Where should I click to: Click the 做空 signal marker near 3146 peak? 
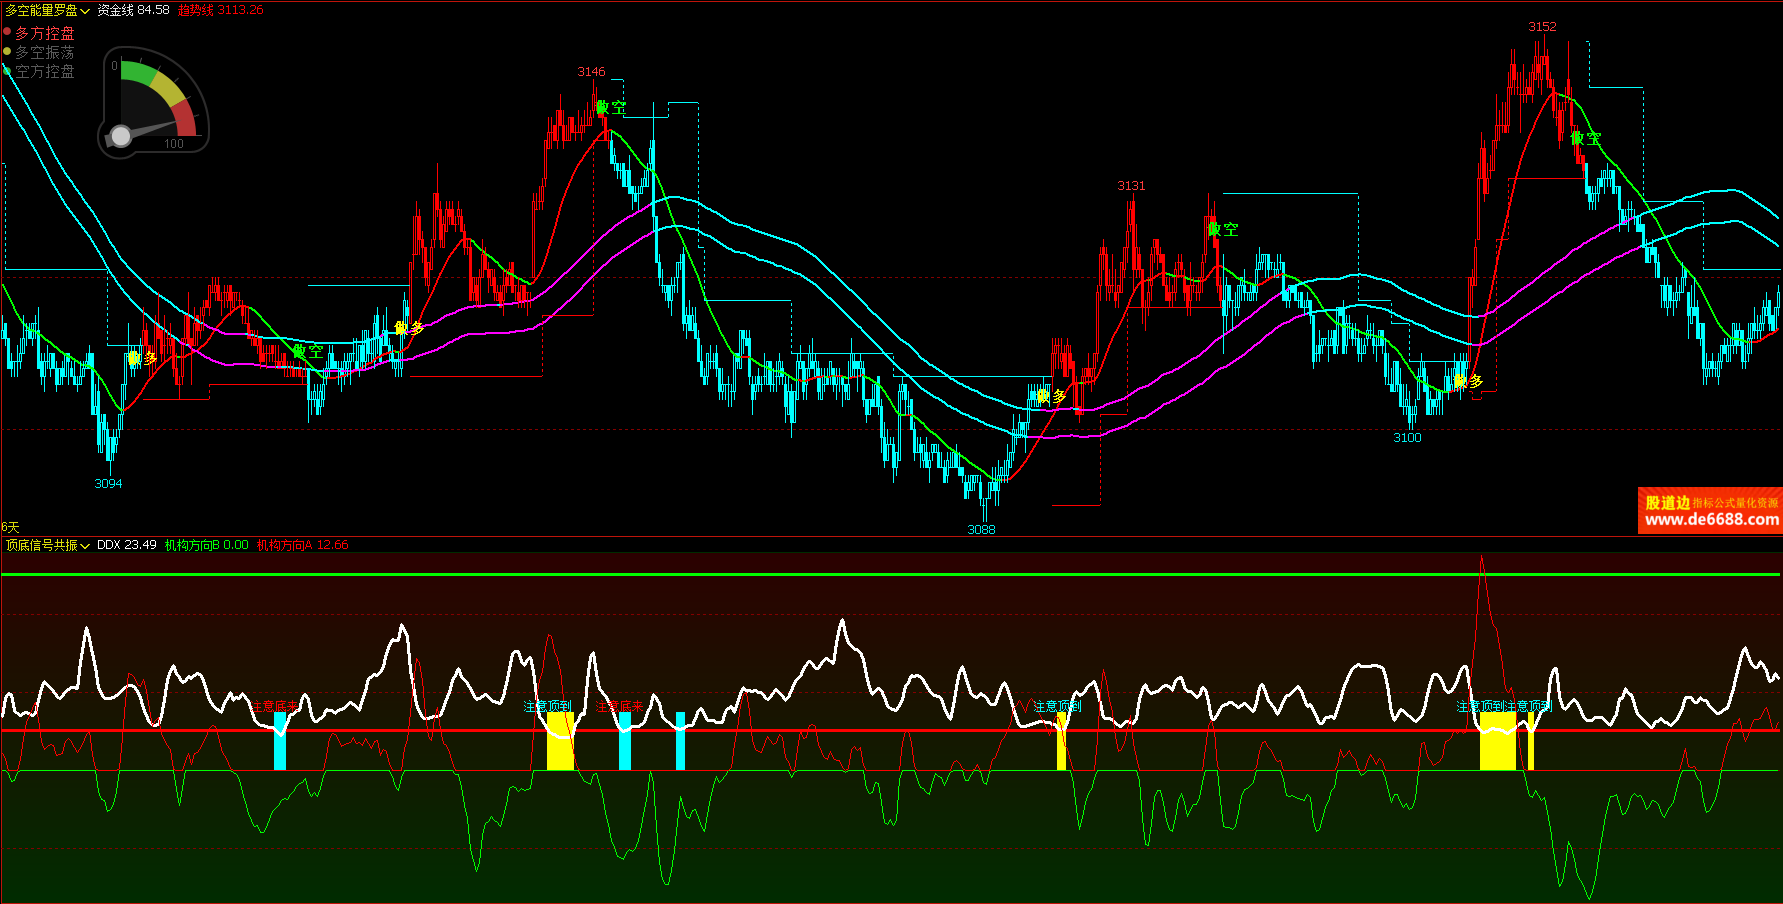[x=611, y=107]
